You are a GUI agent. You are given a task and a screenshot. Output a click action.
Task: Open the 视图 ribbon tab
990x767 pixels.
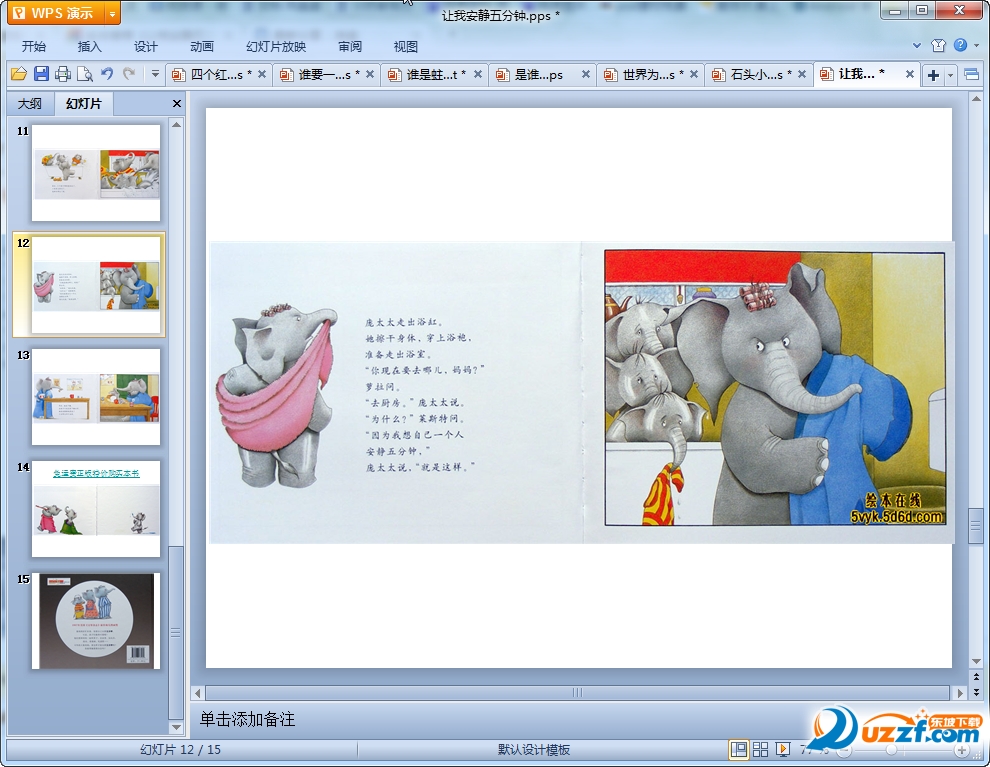[x=405, y=46]
